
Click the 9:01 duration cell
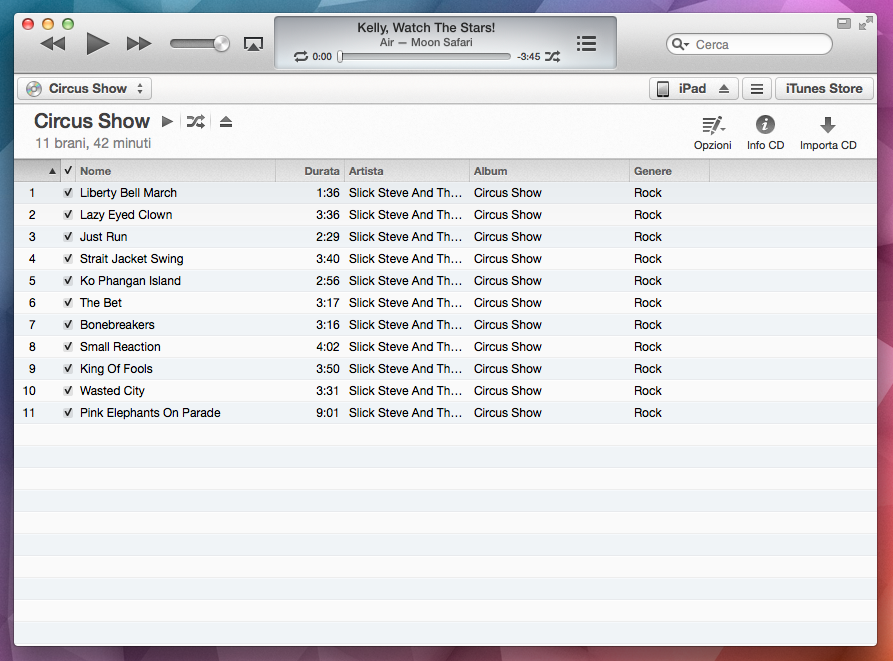327,413
